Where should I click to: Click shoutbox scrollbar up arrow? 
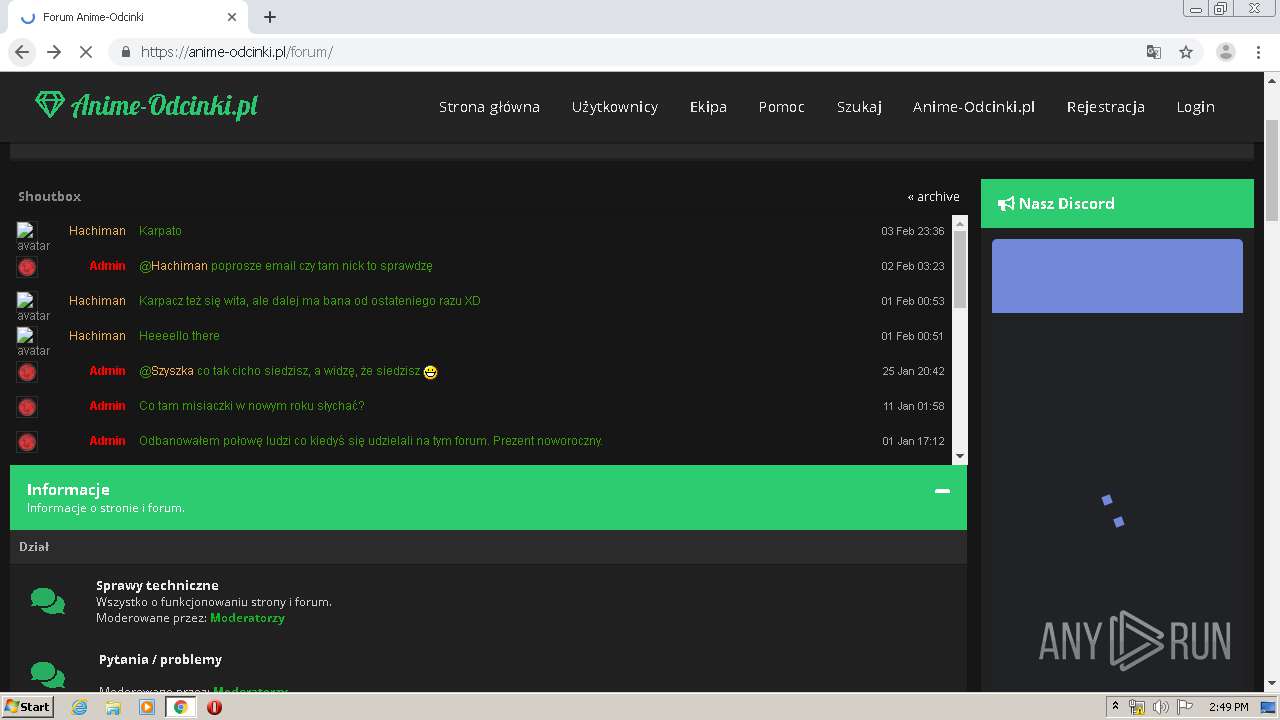(960, 222)
